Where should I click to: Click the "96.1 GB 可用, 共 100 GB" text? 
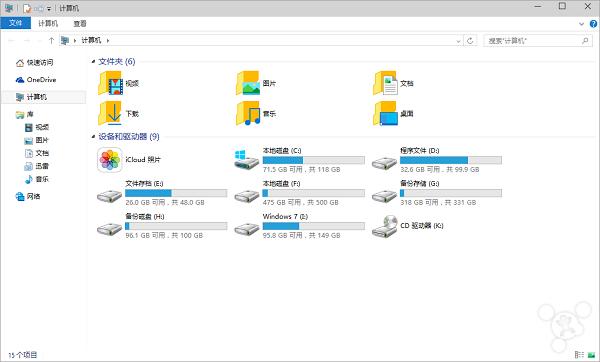coord(164,235)
